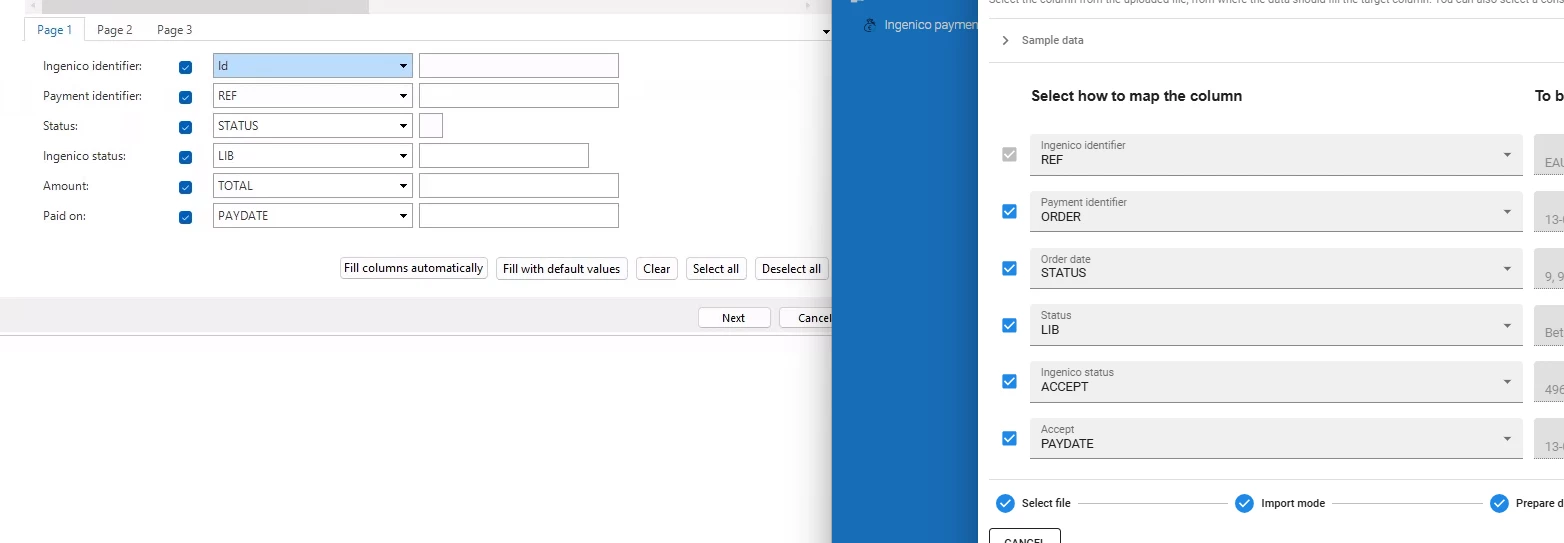The image size is (1564, 543).
Task: Toggle the greyed Ingenico identifier REF checkbox
Action: coord(1009,155)
